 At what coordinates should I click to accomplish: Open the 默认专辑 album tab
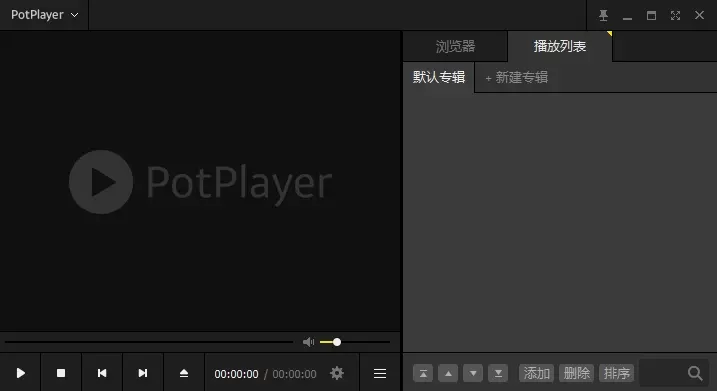pos(439,77)
